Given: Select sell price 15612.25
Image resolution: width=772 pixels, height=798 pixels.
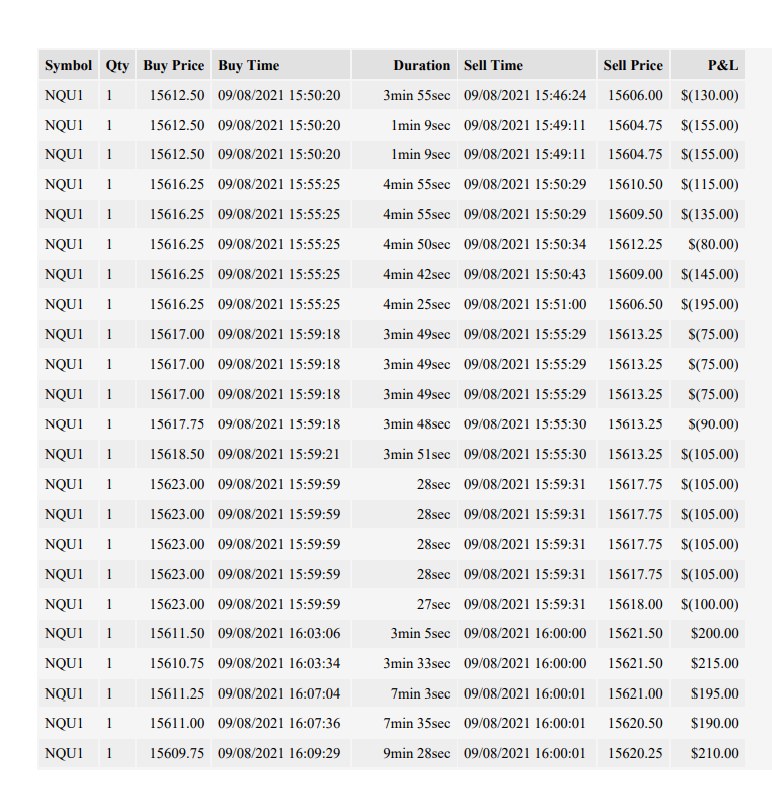Looking at the screenshot, I should pos(635,244).
